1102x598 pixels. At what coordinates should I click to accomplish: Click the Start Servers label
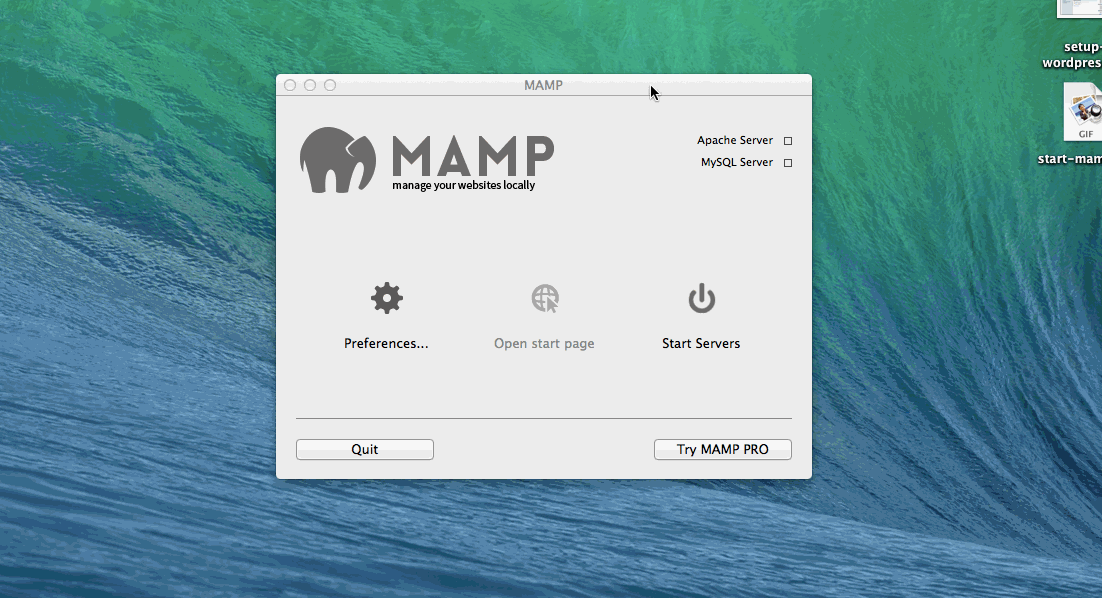coord(701,343)
